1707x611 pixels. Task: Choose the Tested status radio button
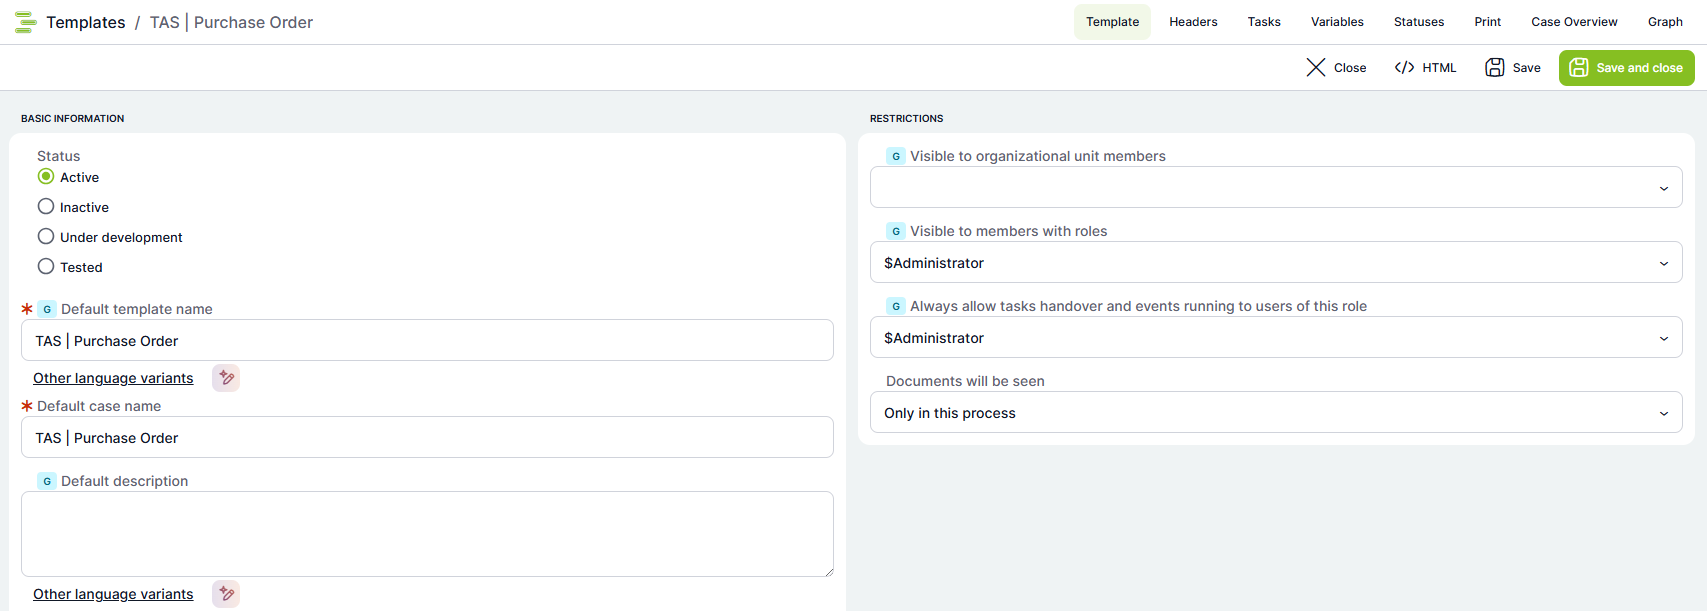pos(46,267)
